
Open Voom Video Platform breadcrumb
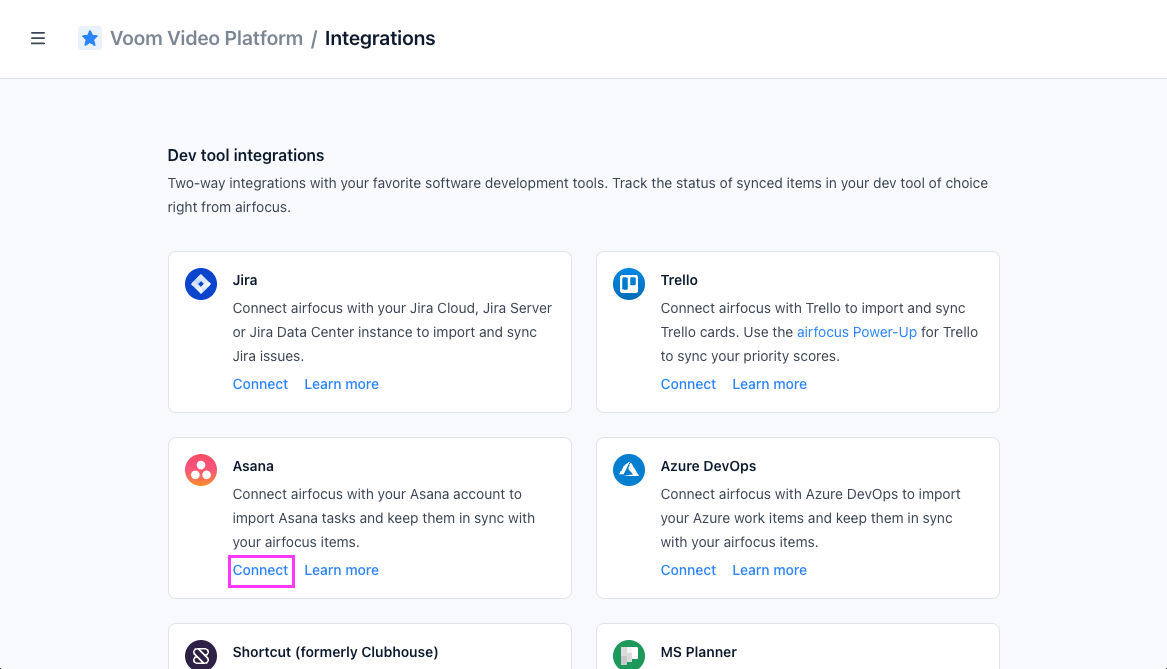pos(206,38)
